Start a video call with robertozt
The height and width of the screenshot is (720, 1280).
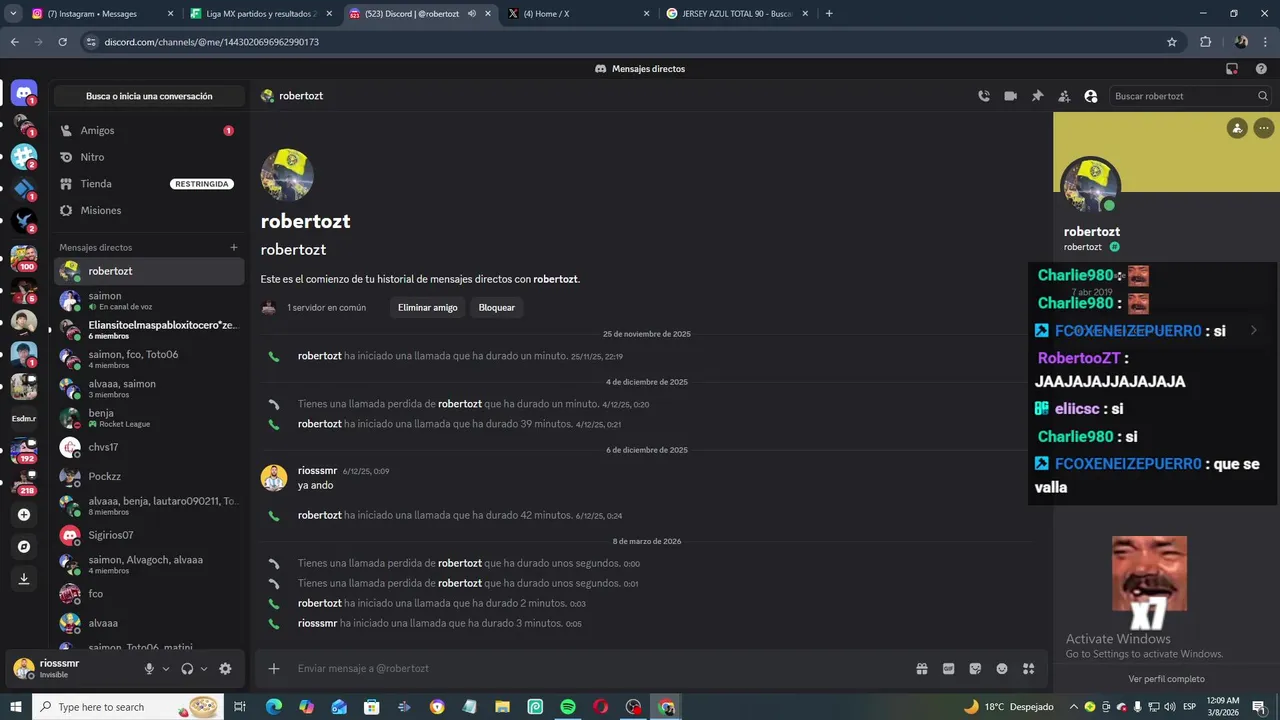[1011, 96]
